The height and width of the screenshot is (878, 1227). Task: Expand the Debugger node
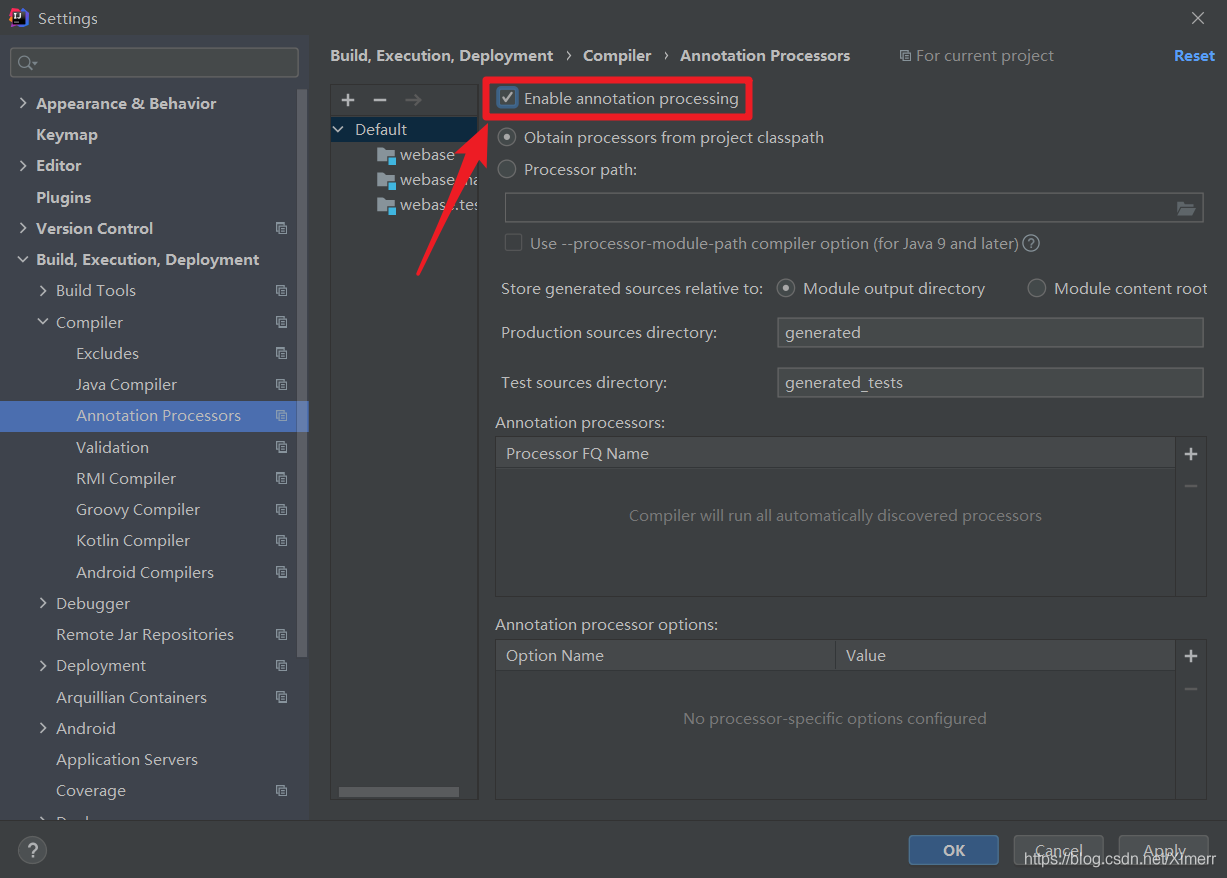click(43, 603)
